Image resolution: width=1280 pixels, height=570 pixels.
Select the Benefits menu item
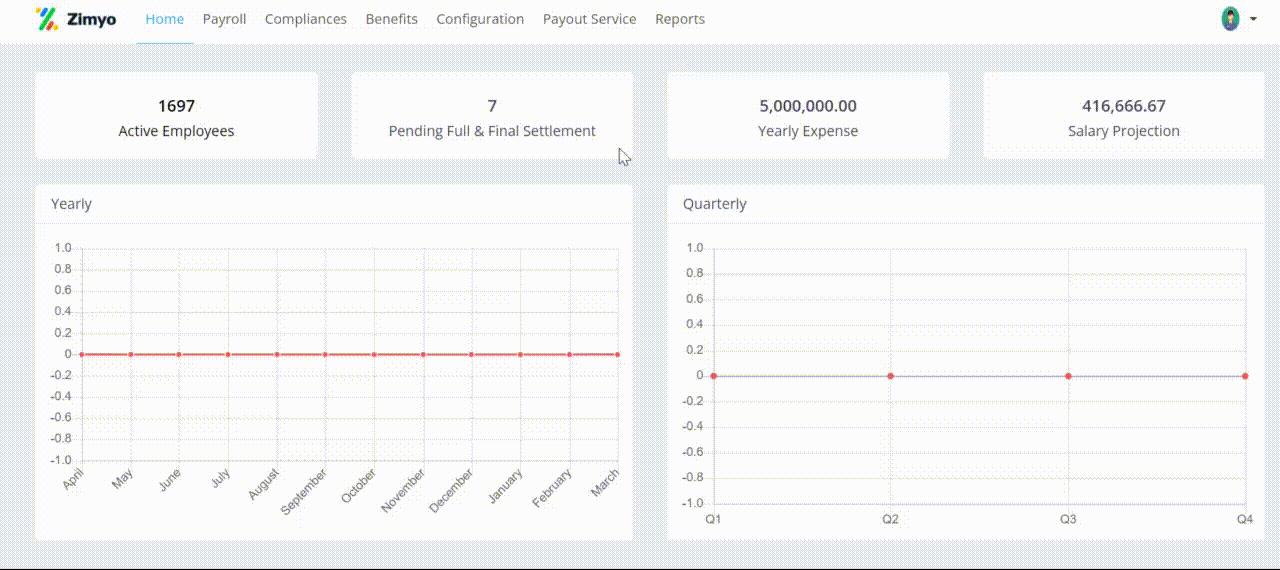pos(391,19)
